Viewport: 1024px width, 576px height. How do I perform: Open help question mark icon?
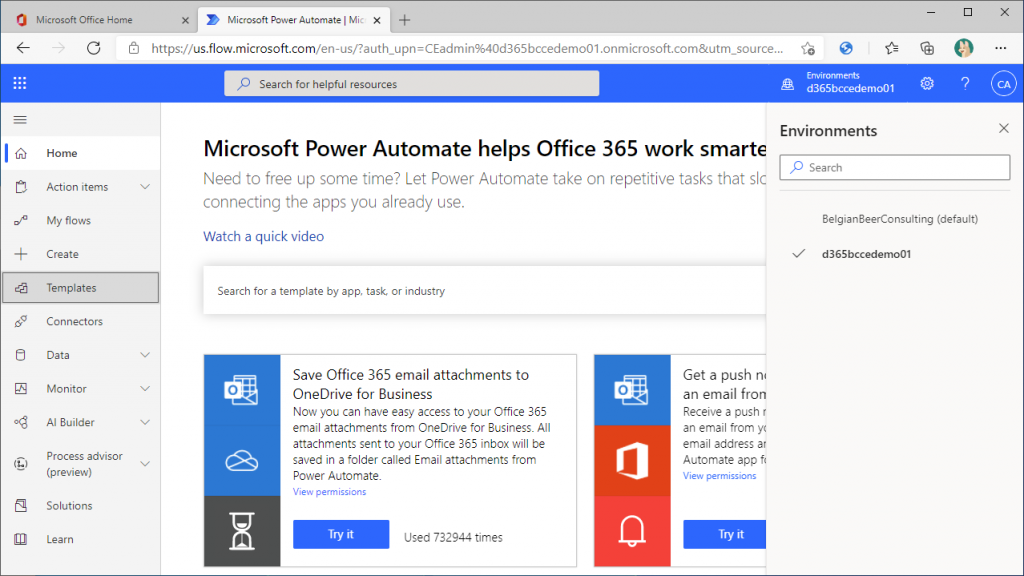[x=965, y=84]
